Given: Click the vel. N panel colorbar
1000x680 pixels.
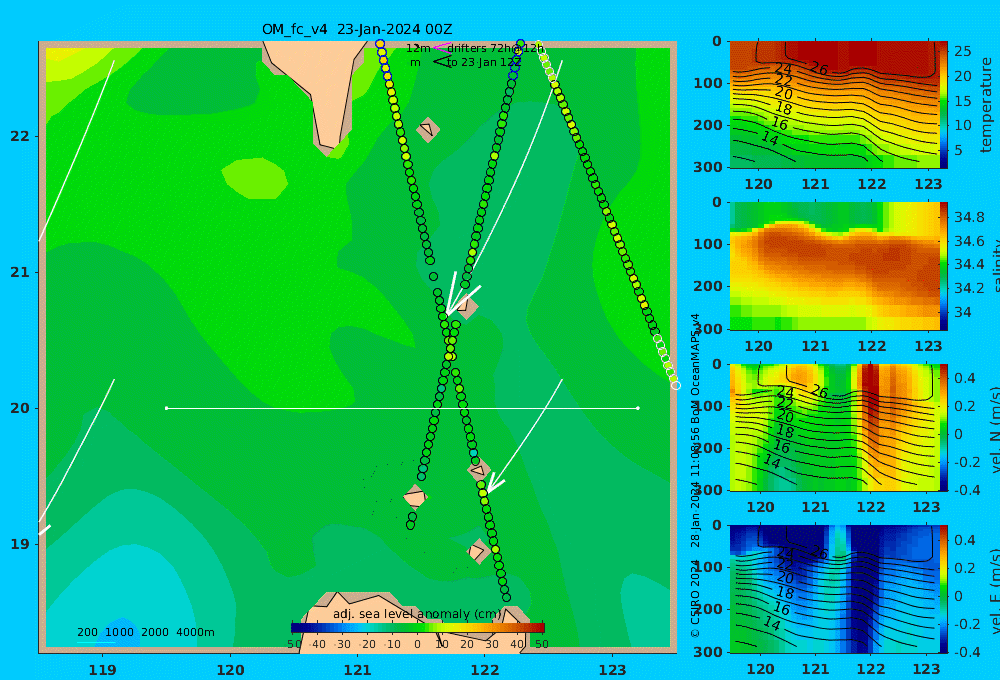Looking at the screenshot, I should pos(943,427).
